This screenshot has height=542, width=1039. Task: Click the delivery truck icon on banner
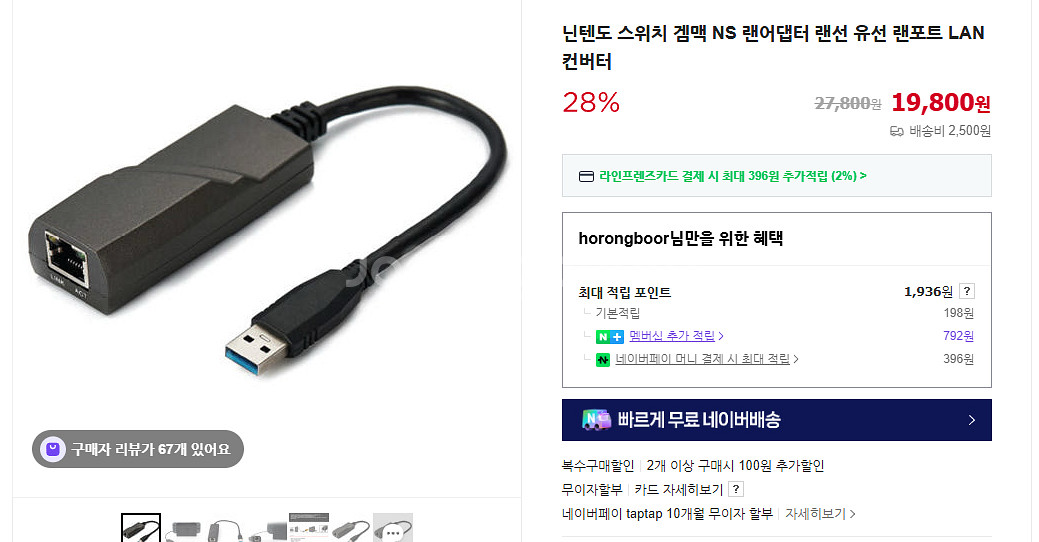pos(596,420)
